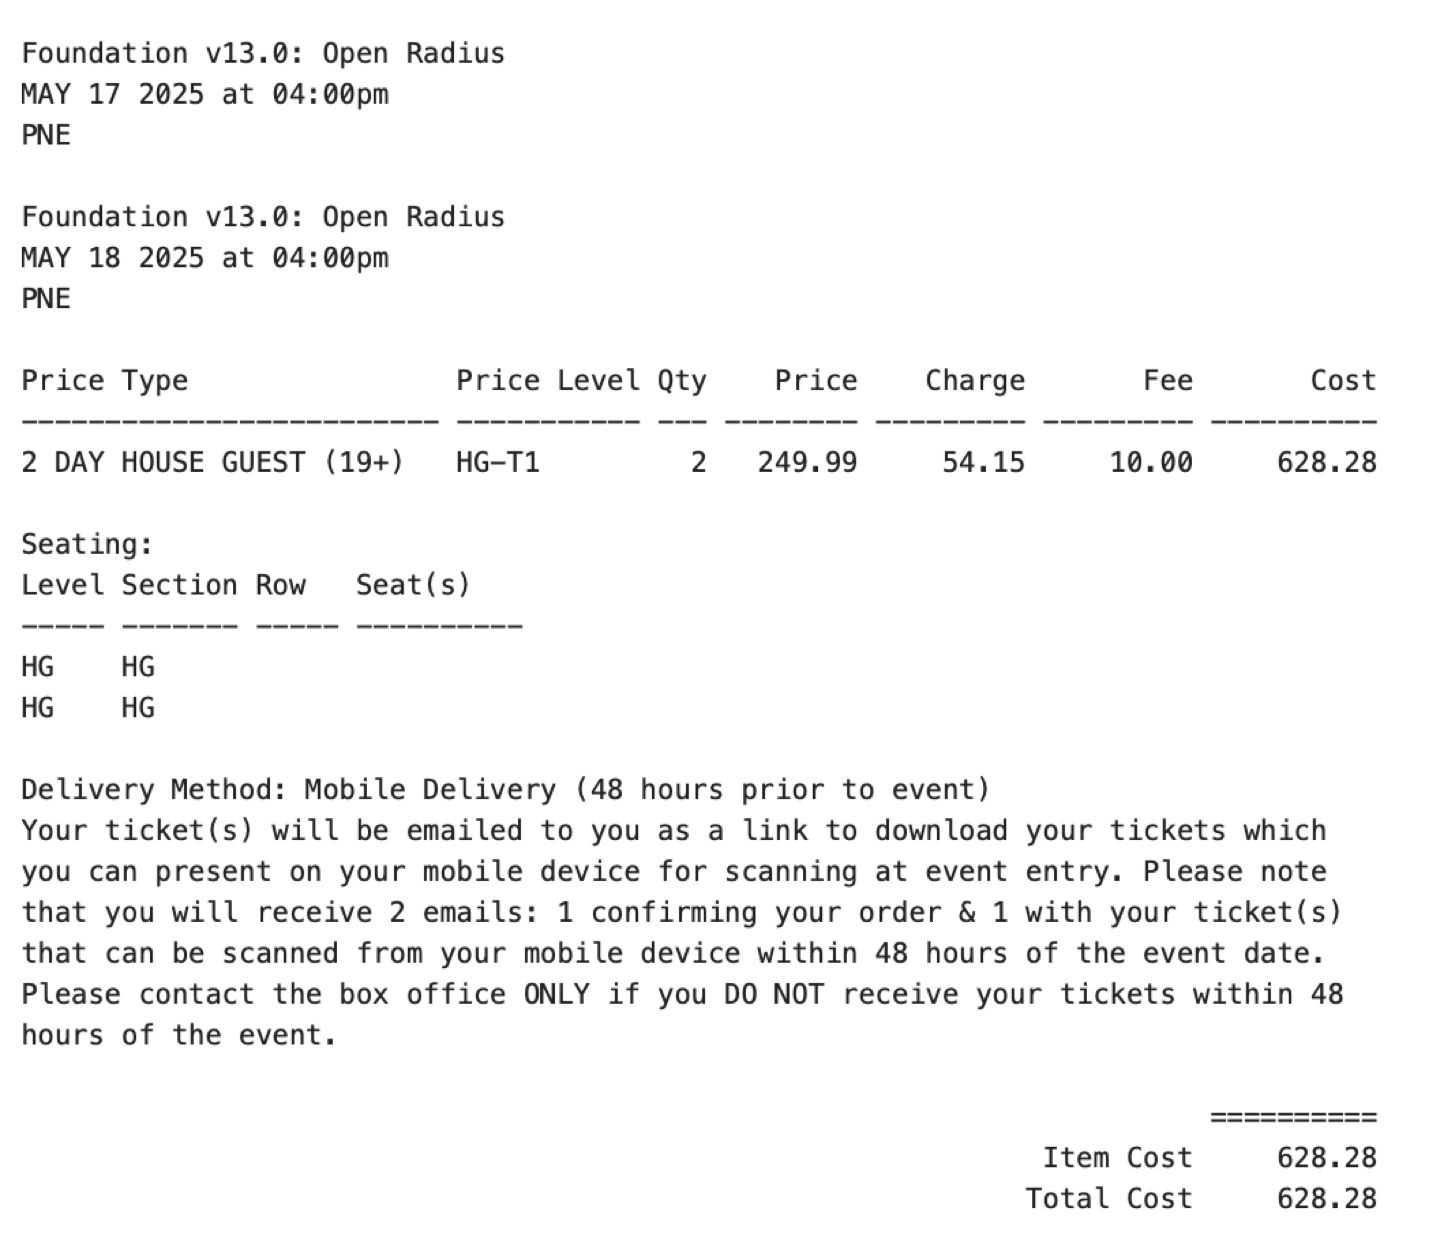The width and height of the screenshot is (1440, 1260).
Task: Click the Charge column header
Action: pyautogui.click(x=975, y=381)
